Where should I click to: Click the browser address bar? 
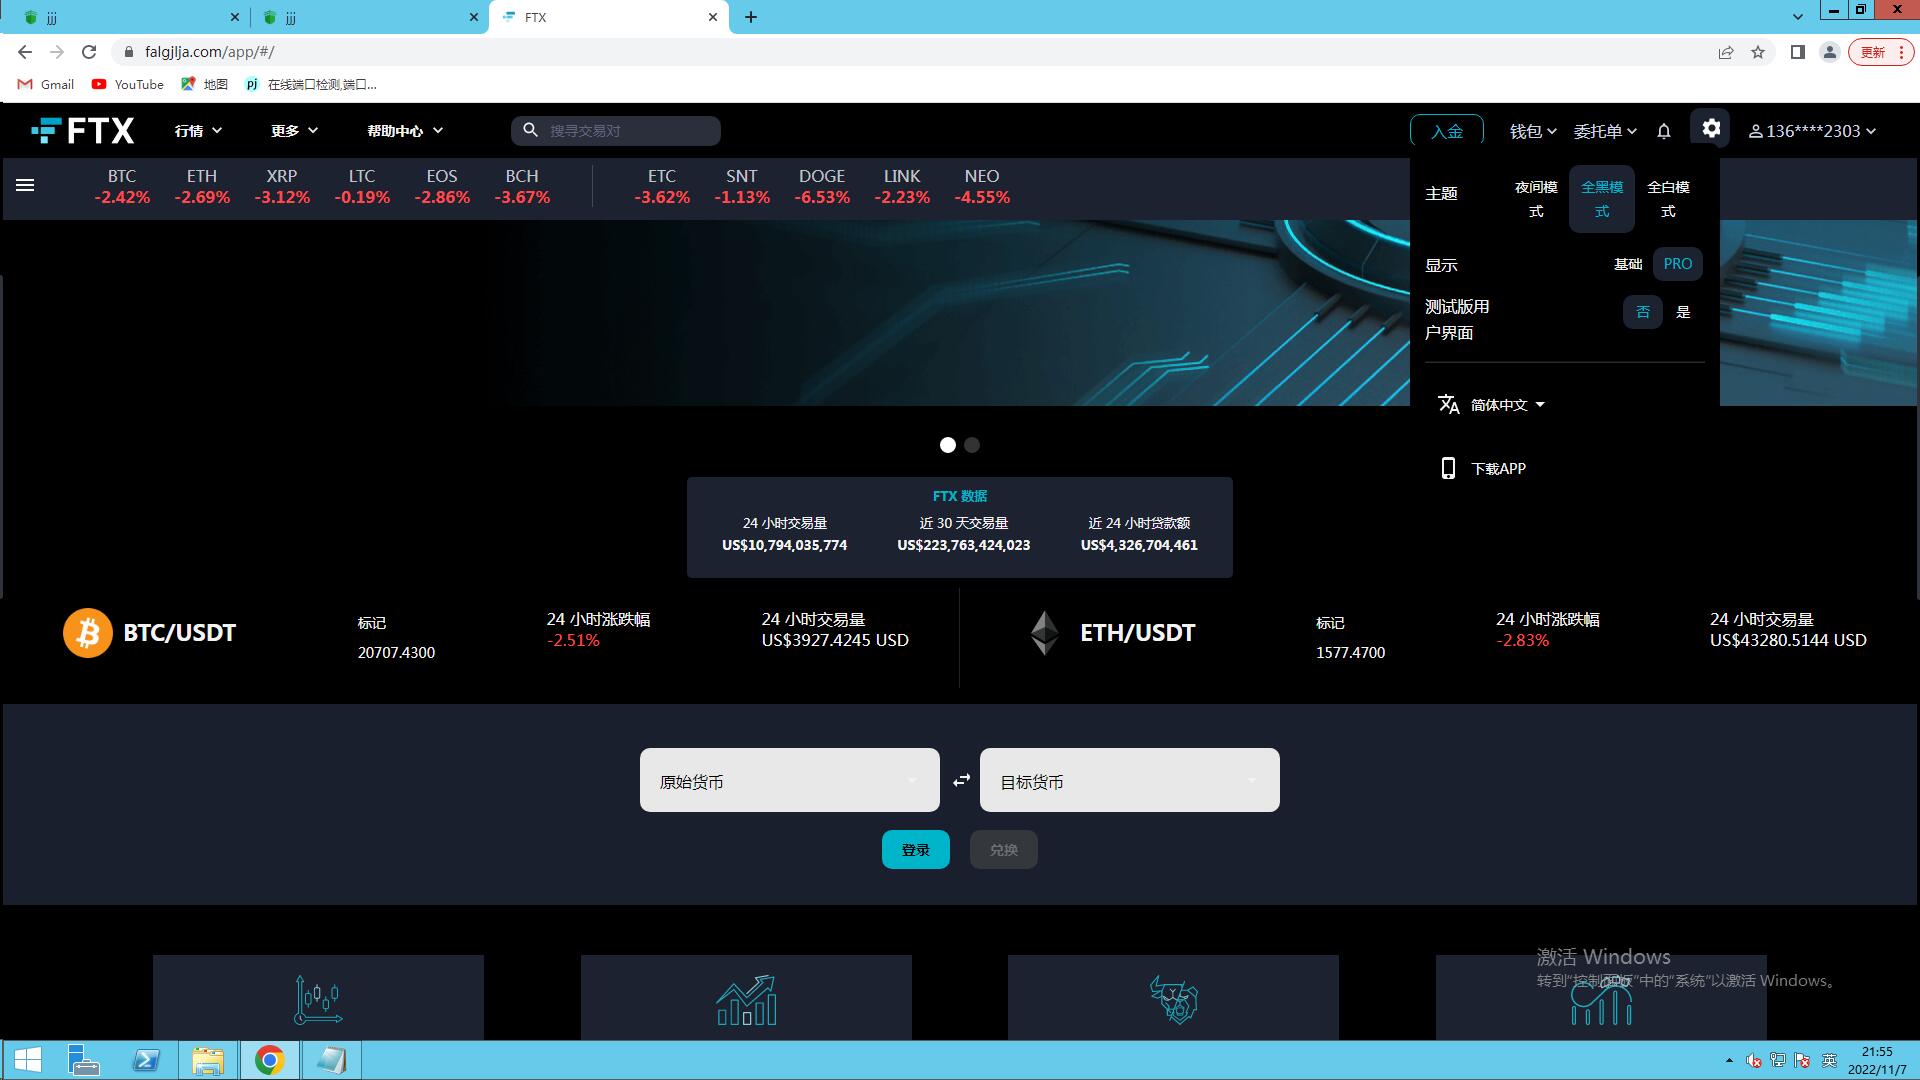click(910, 52)
